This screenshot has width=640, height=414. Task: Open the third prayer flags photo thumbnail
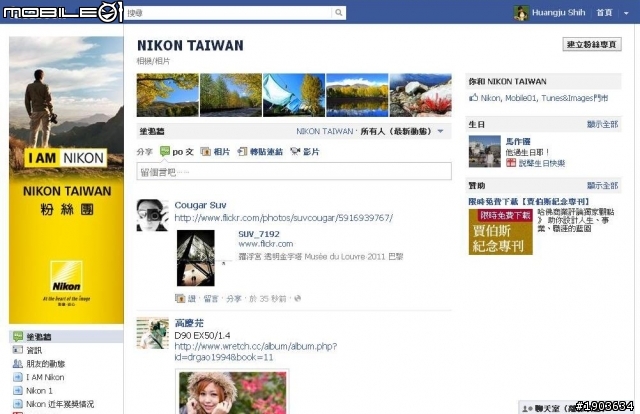click(294, 95)
